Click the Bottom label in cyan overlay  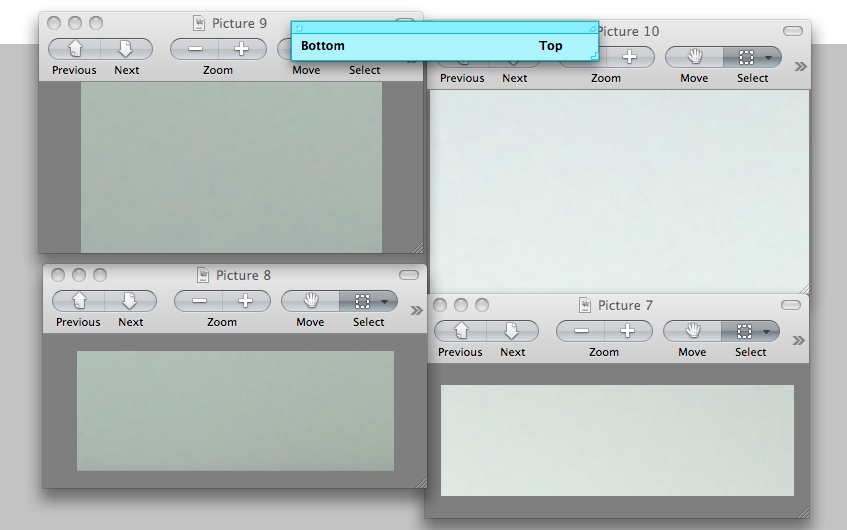(322, 46)
